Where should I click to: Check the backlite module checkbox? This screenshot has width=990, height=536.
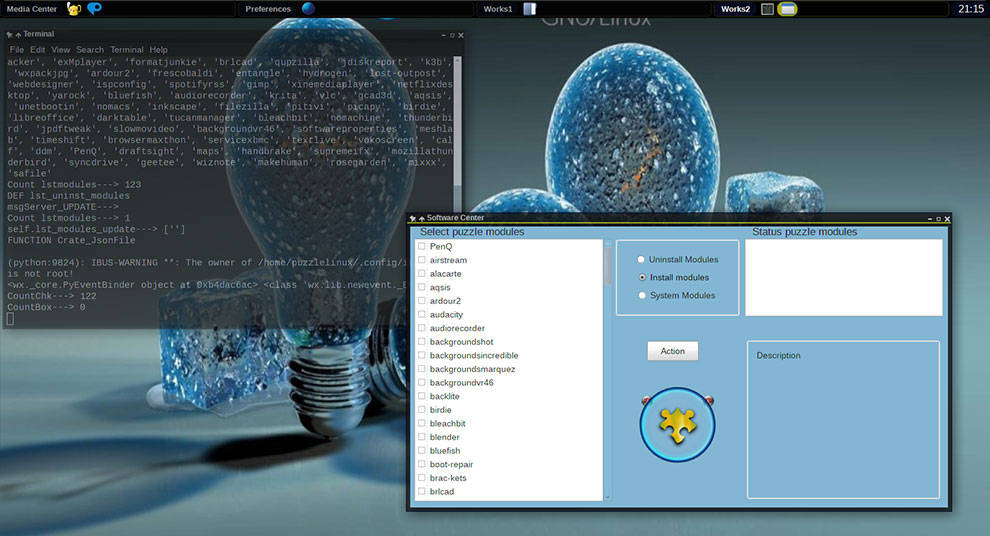click(x=422, y=396)
